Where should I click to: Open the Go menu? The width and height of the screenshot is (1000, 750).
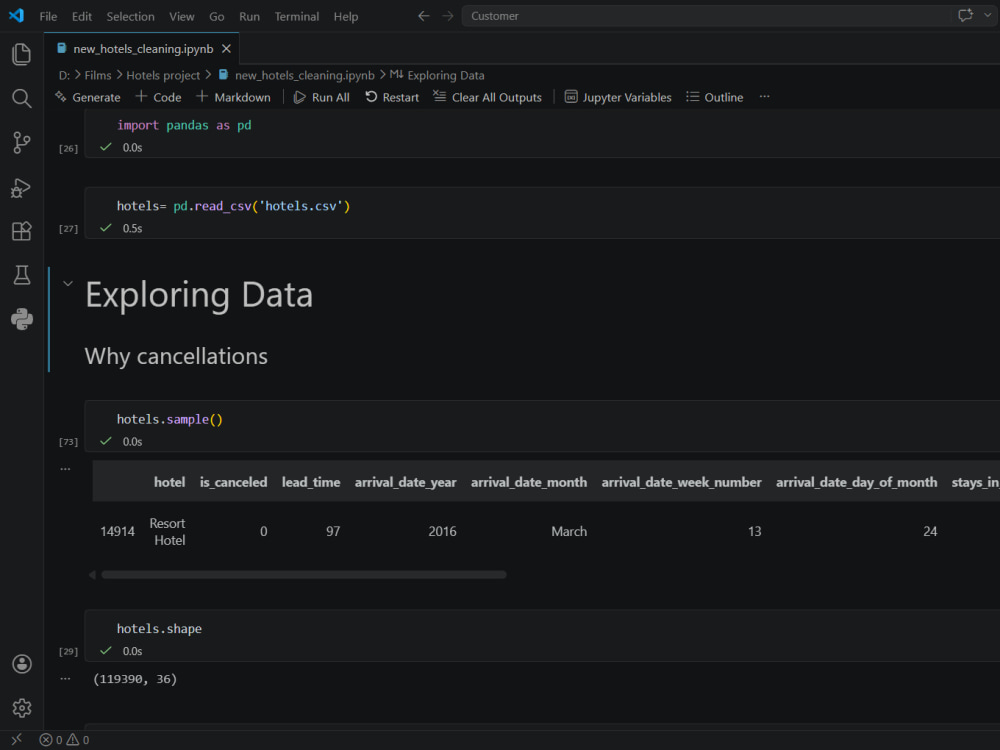tap(217, 17)
